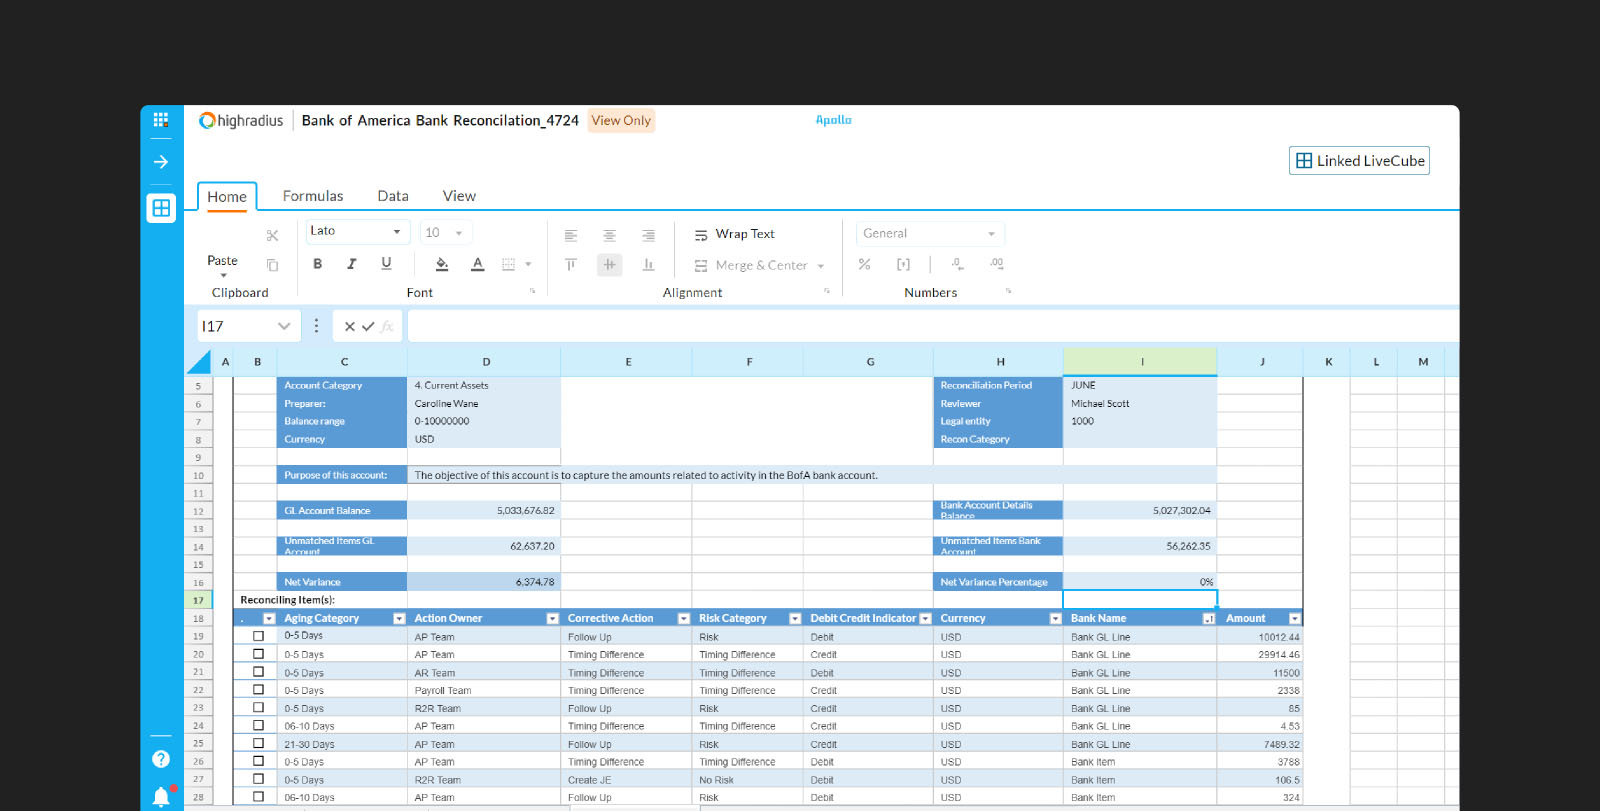This screenshot has height=811, width=1600.
Task: Pick the font color A swatch
Action: coord(478,264)
